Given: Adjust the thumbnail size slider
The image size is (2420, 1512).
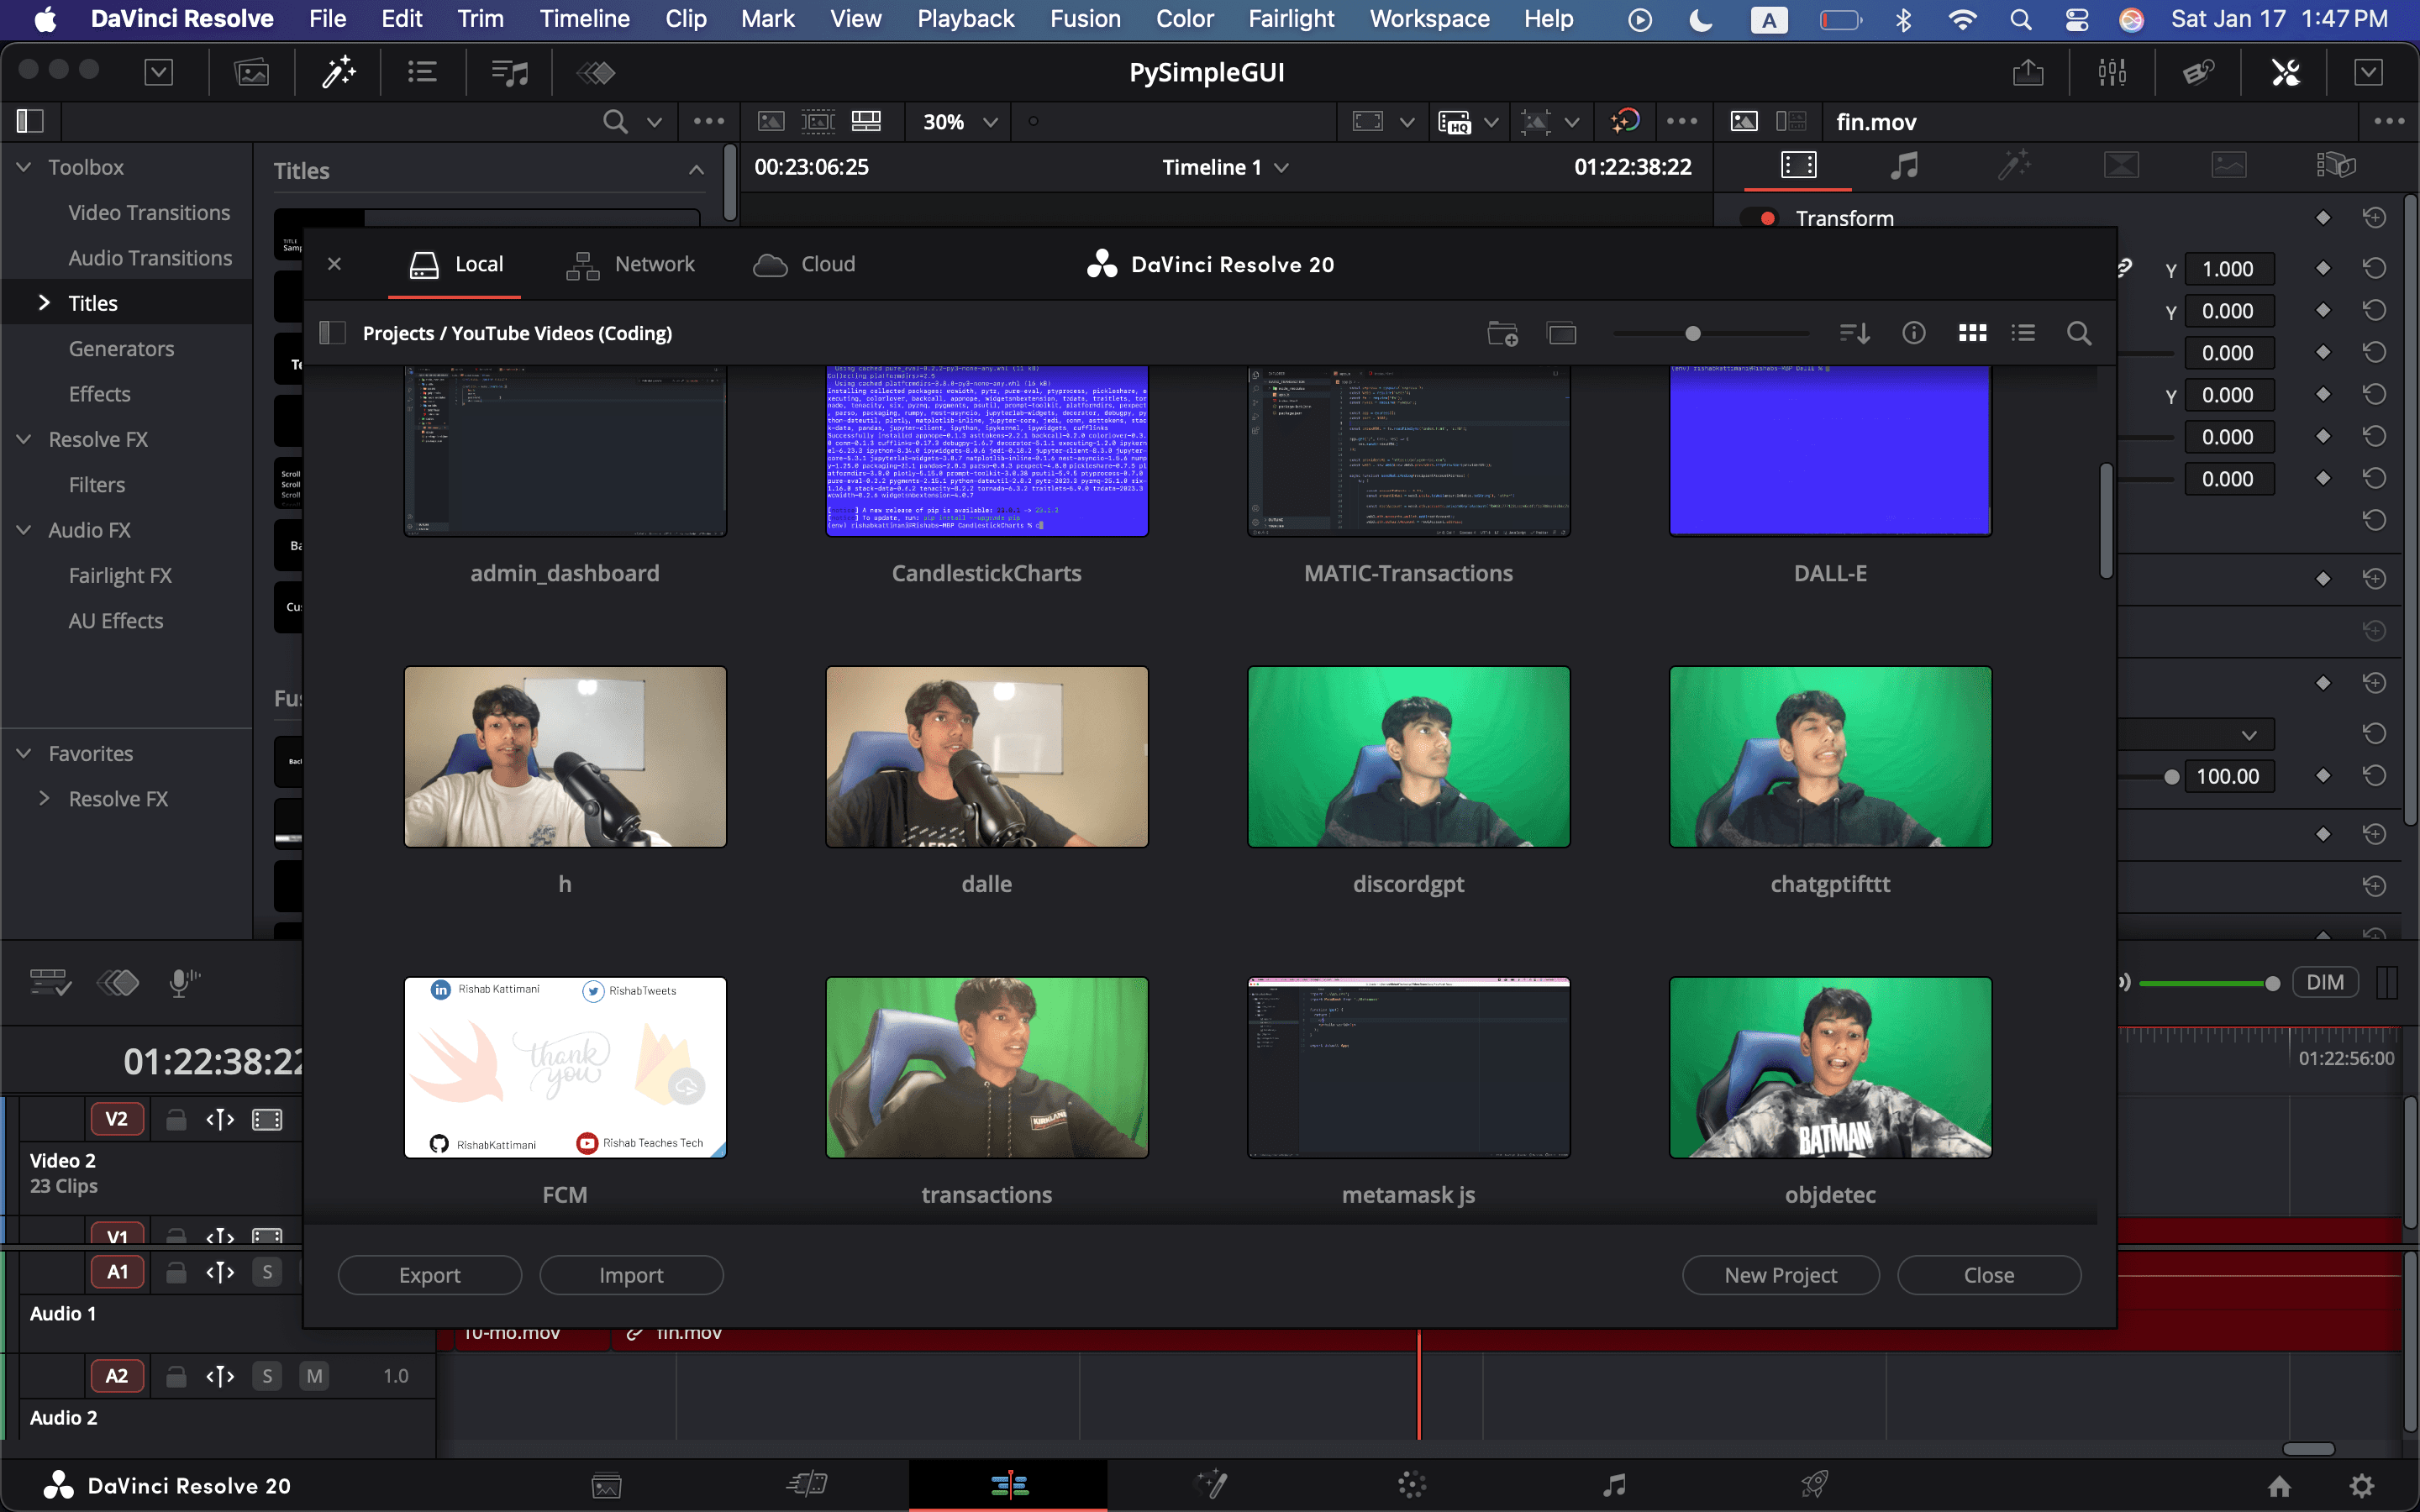Looking at the screenshot, I should point(1692,333).
